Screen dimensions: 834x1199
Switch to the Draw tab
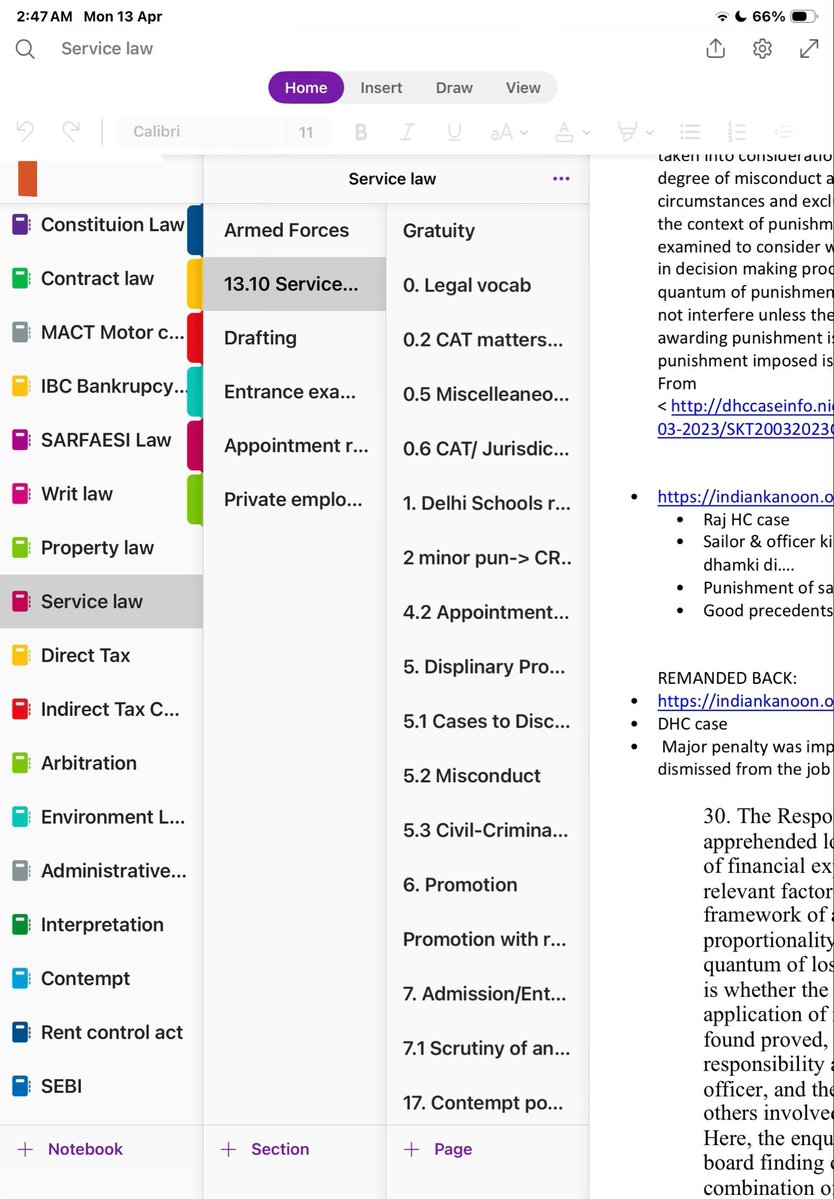pyautogui.click(x=454, y=87)
